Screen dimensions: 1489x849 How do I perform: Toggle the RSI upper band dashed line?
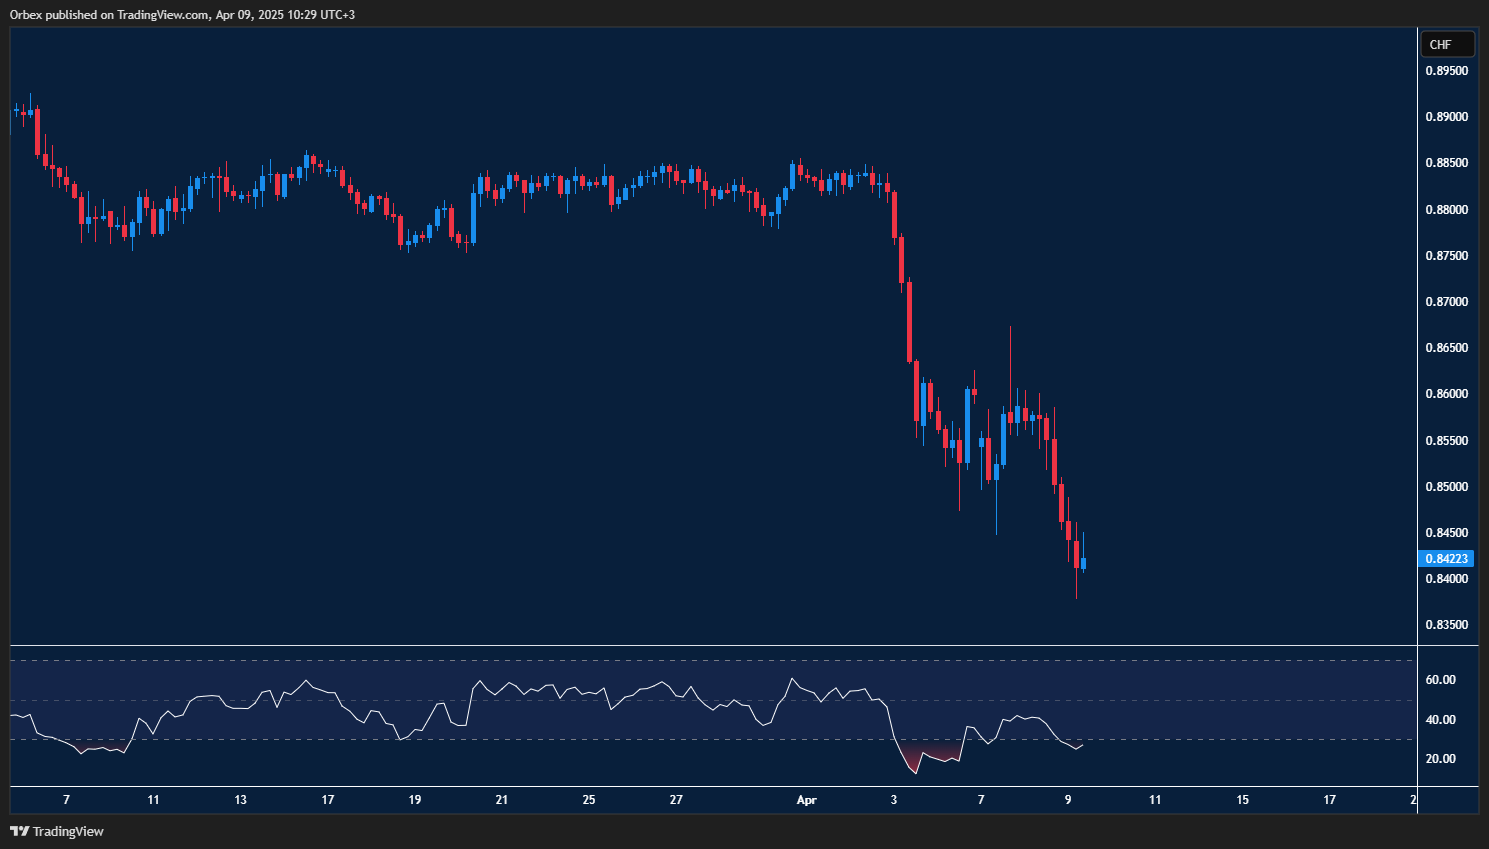pyautogui.click(x=700, y=660)
